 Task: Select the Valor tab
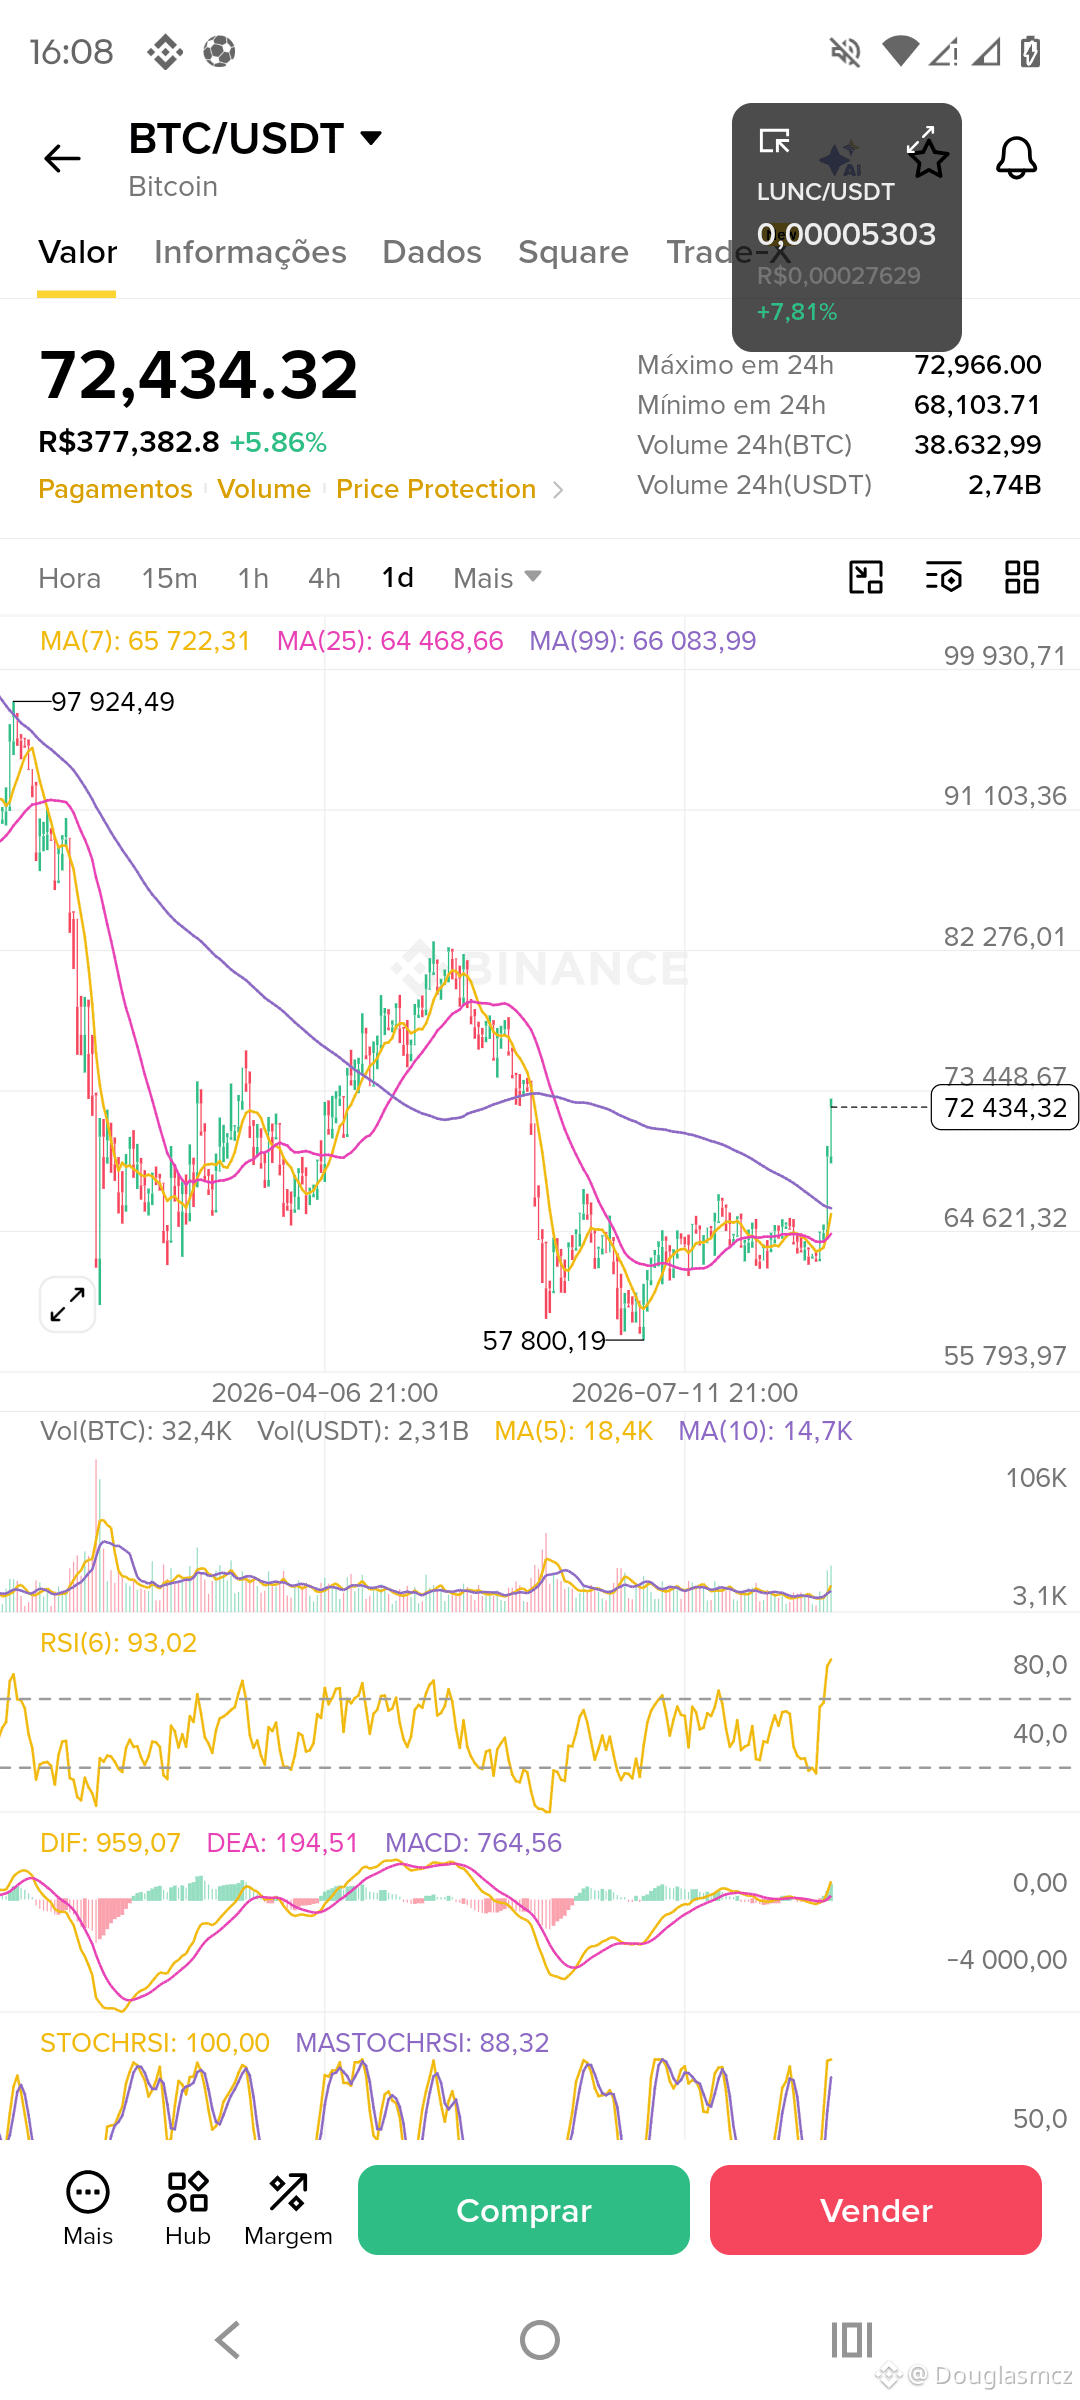[78, 252]
